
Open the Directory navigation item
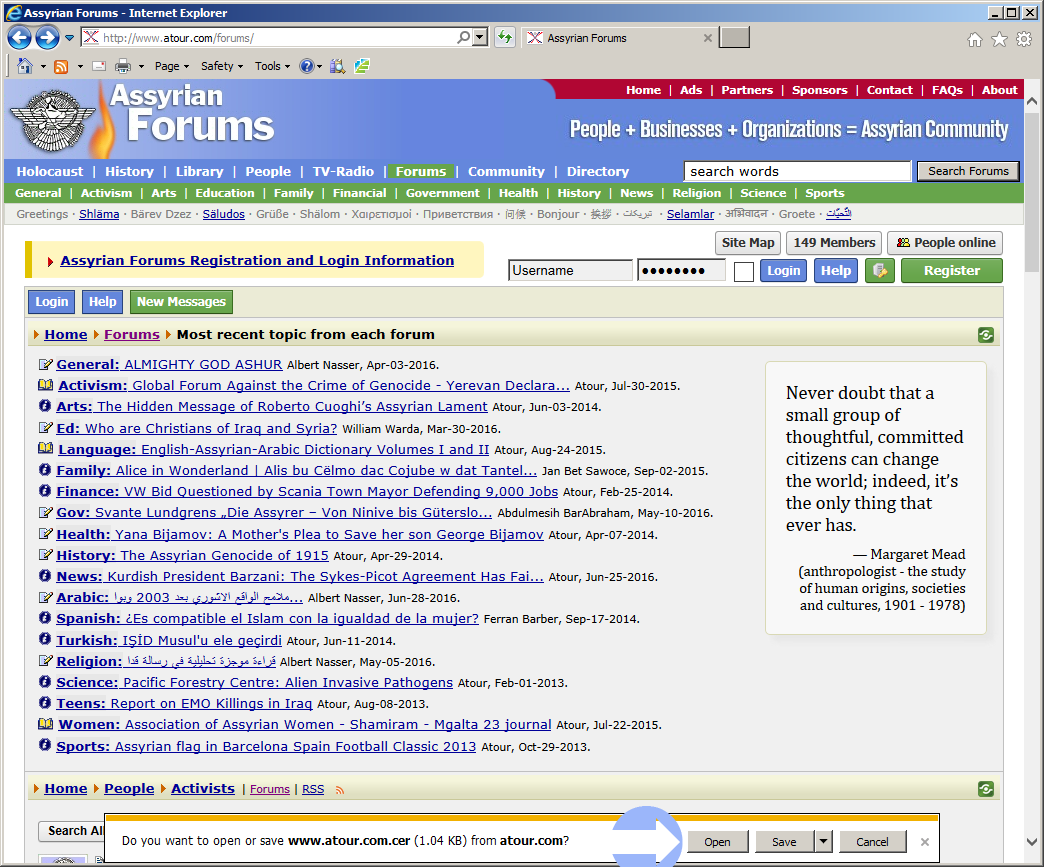(x=598, y=171)
